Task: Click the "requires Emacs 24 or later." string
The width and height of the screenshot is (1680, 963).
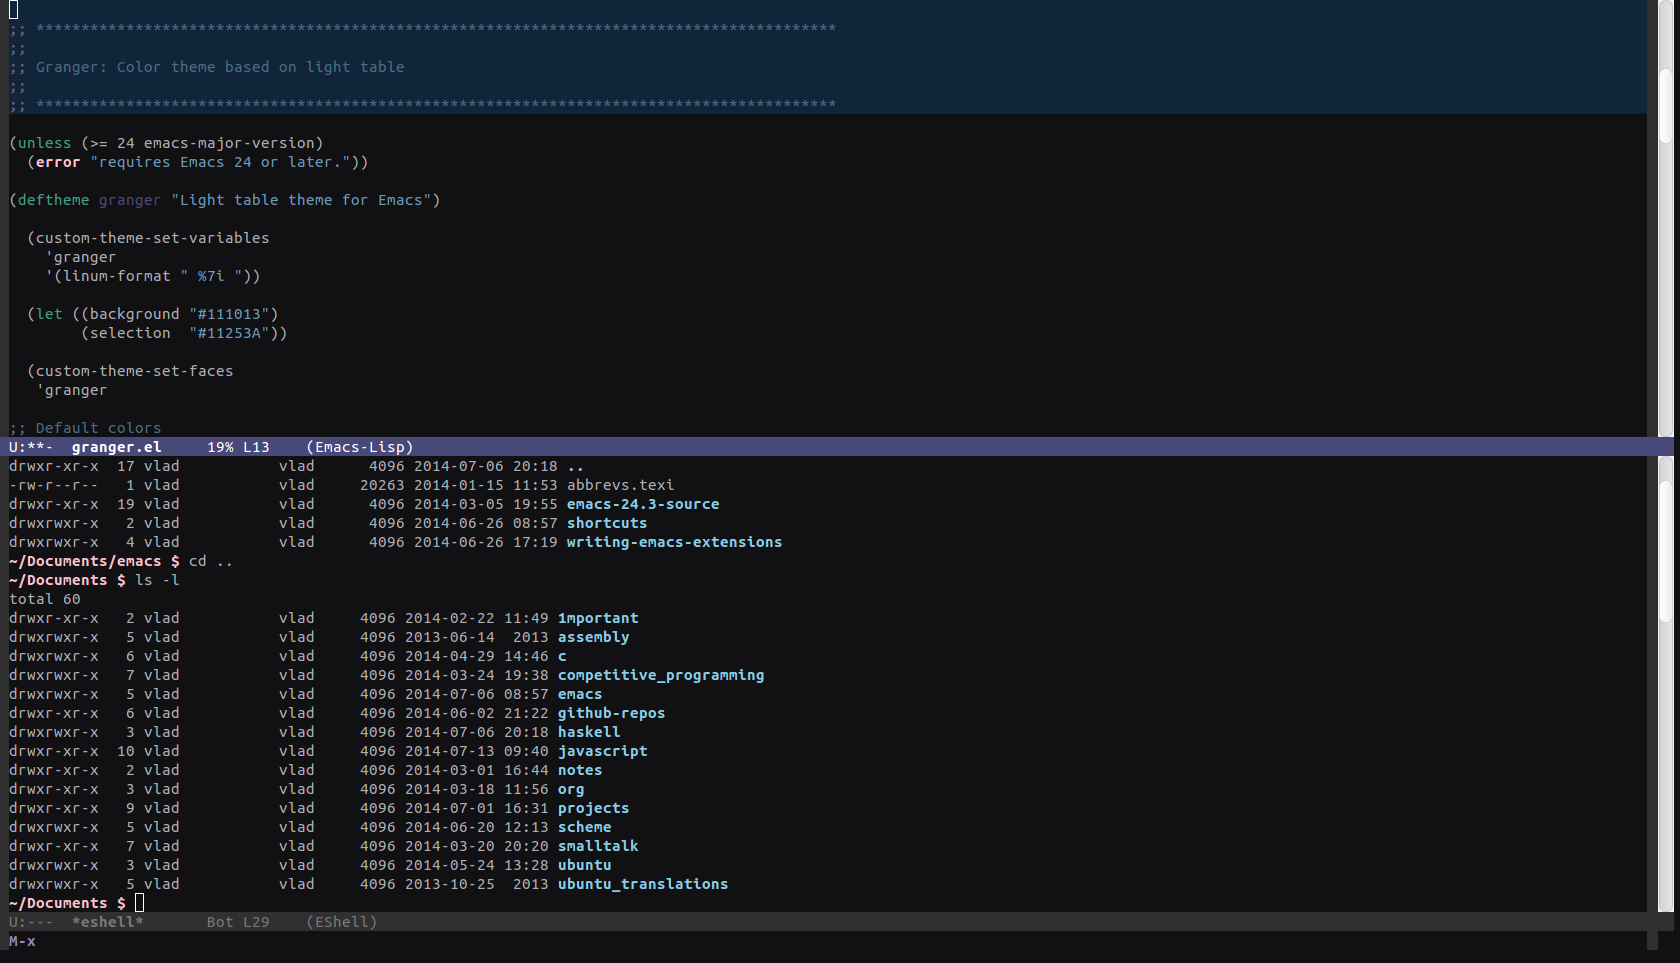Action: click(220, 162)
